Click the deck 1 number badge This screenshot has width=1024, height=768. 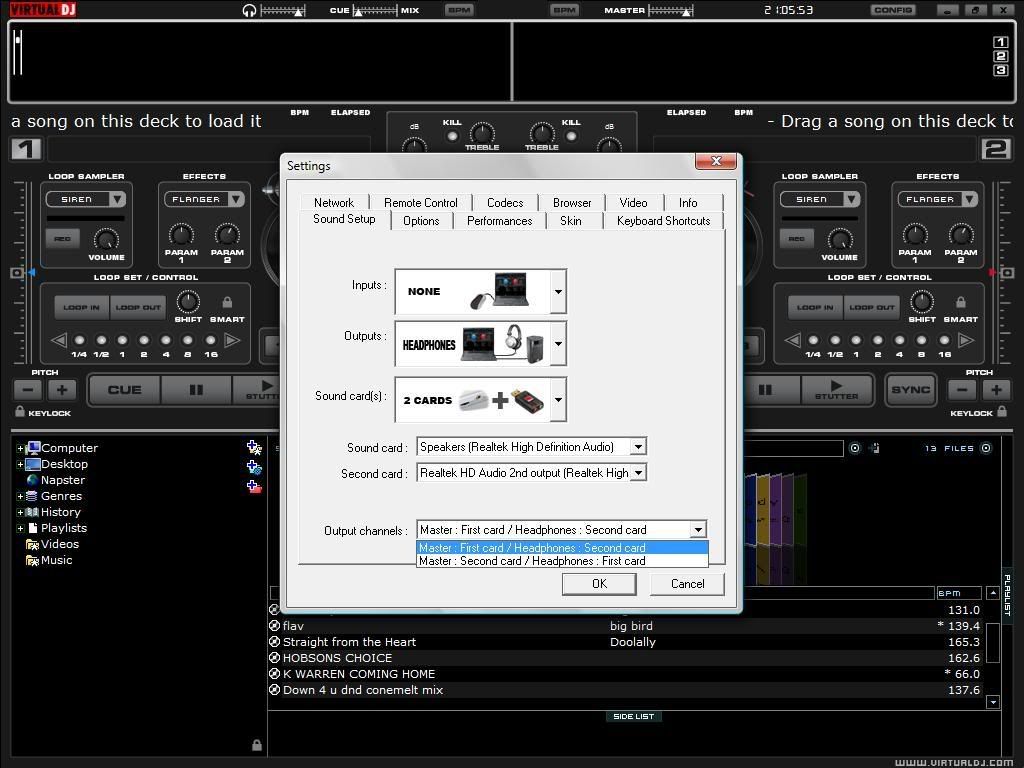tap(25, 149)
